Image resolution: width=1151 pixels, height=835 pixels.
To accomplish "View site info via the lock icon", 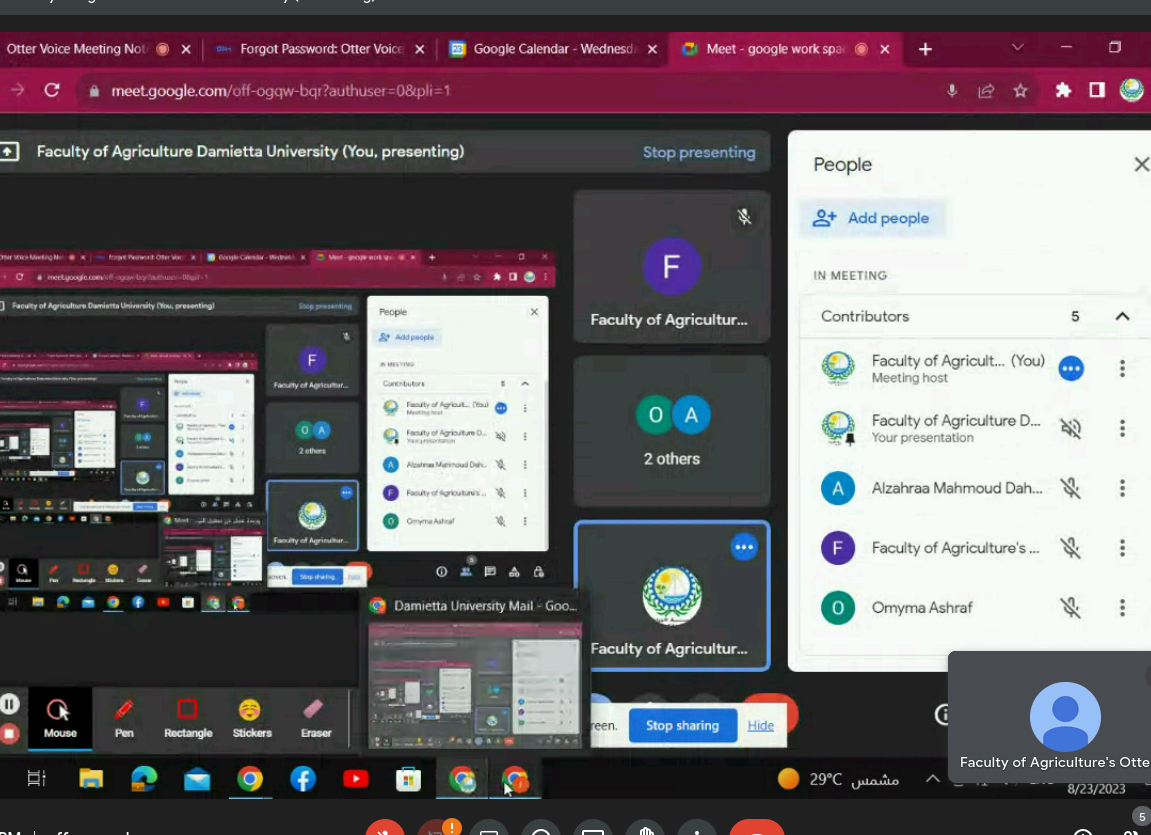I will click(x=94, y=91).
